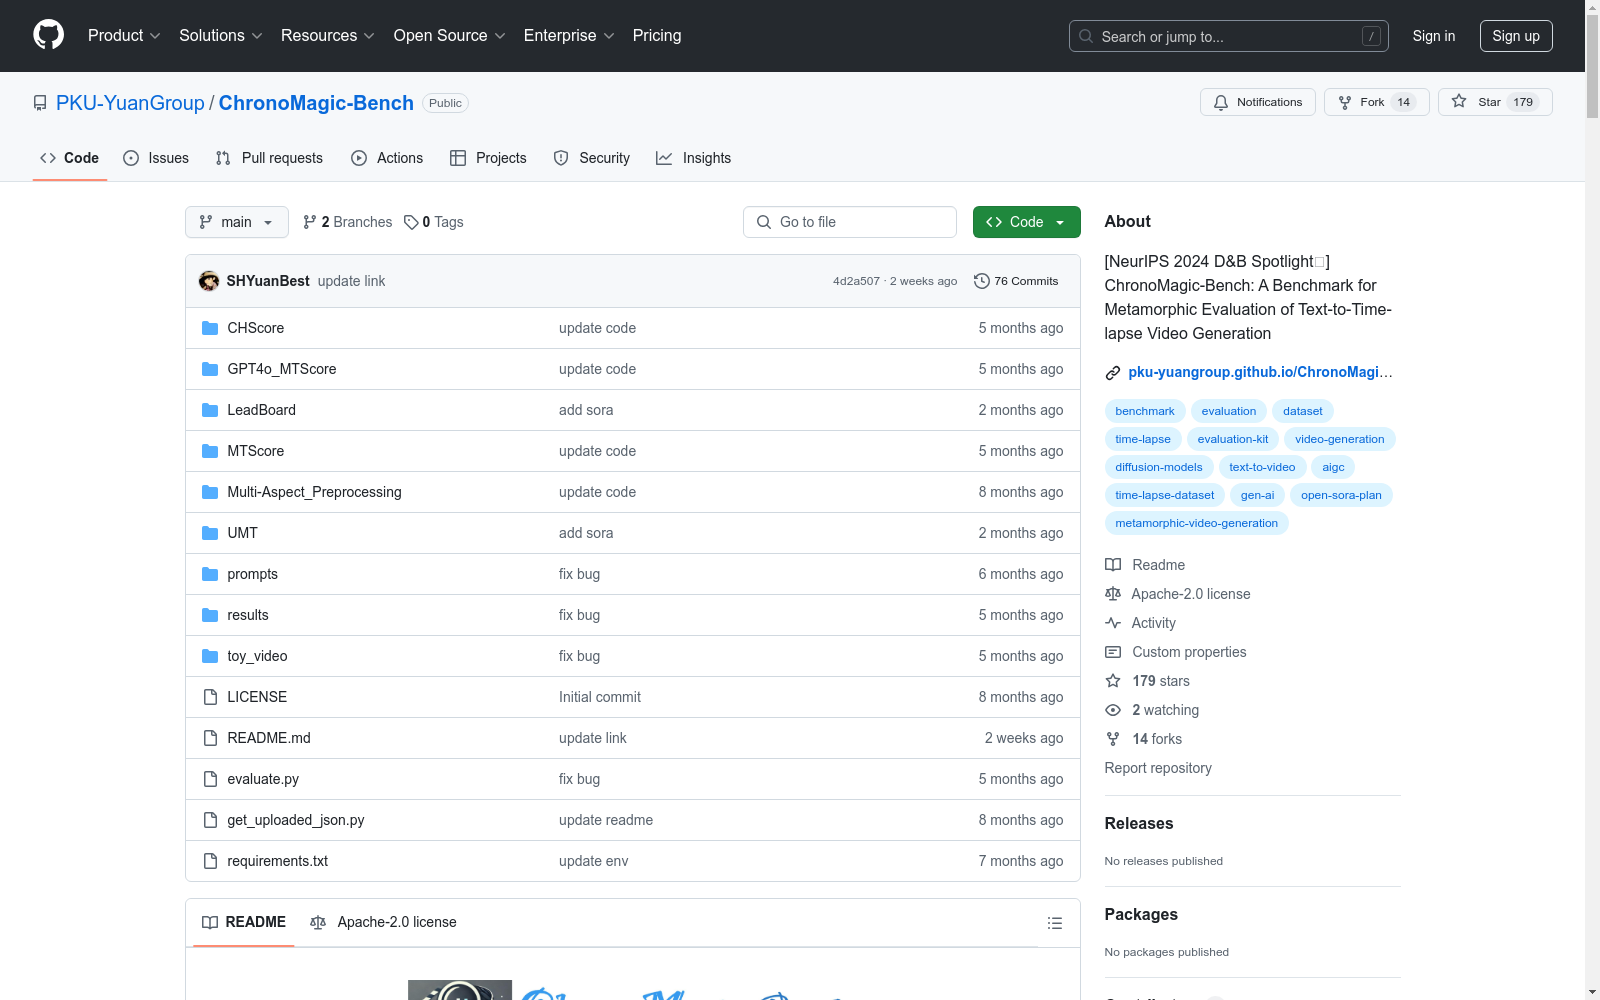Click the time-lapse topic tag
The height and width of the screenshot is (1000, 1600).
(1143, 439)
